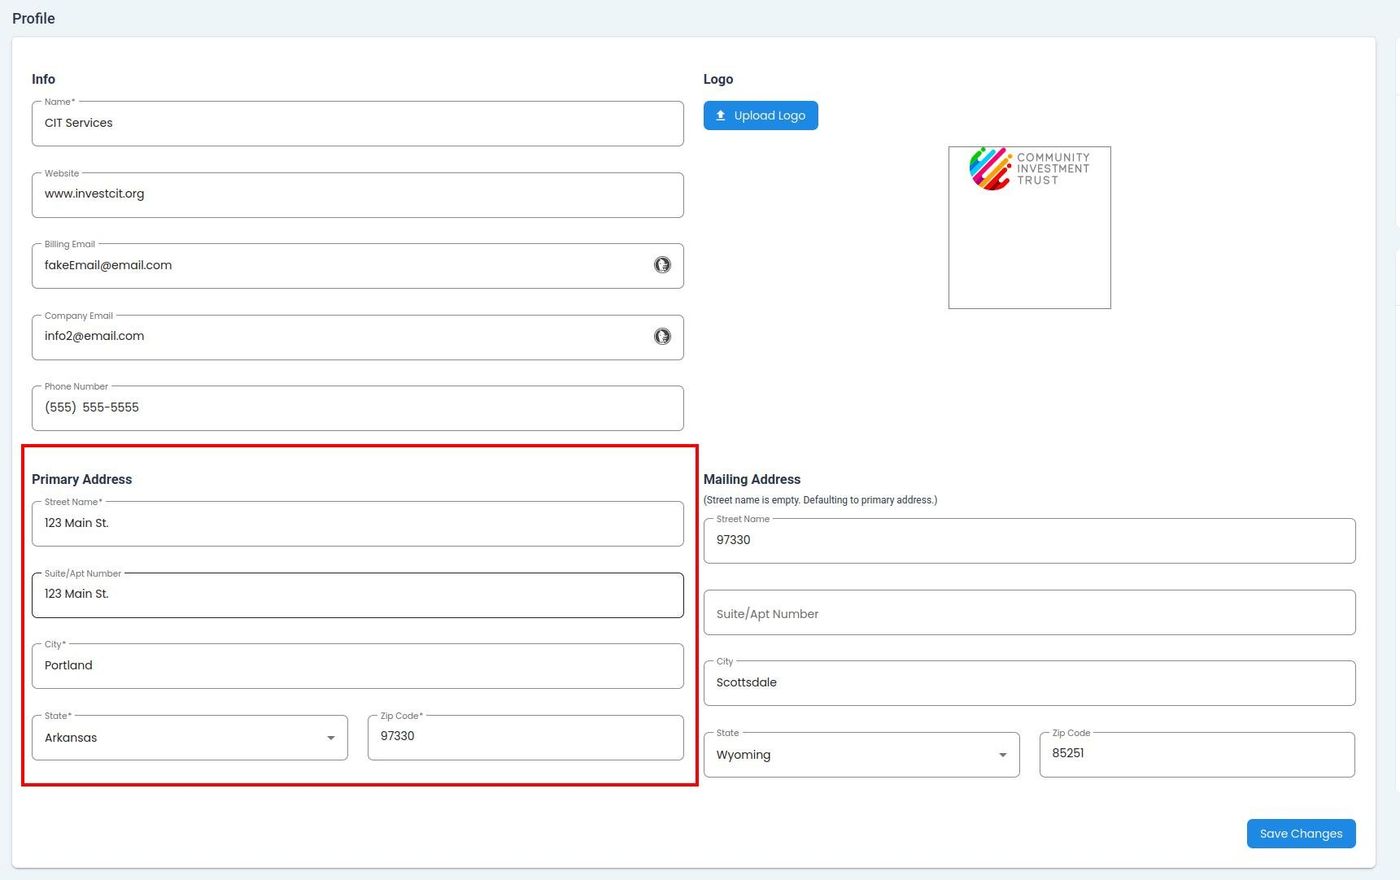Click the Wyoming state dropdown arrow

(1002, 755)
